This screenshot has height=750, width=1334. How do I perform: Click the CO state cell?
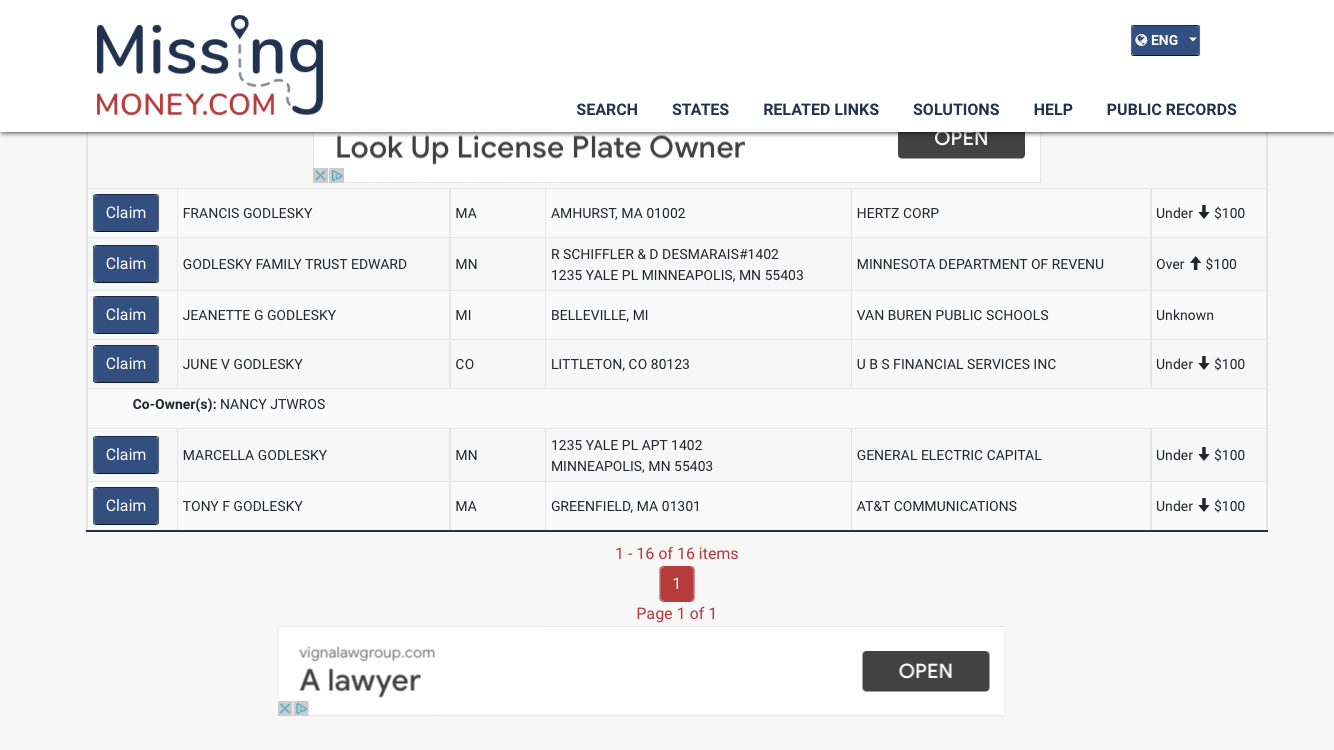point(498,364)
